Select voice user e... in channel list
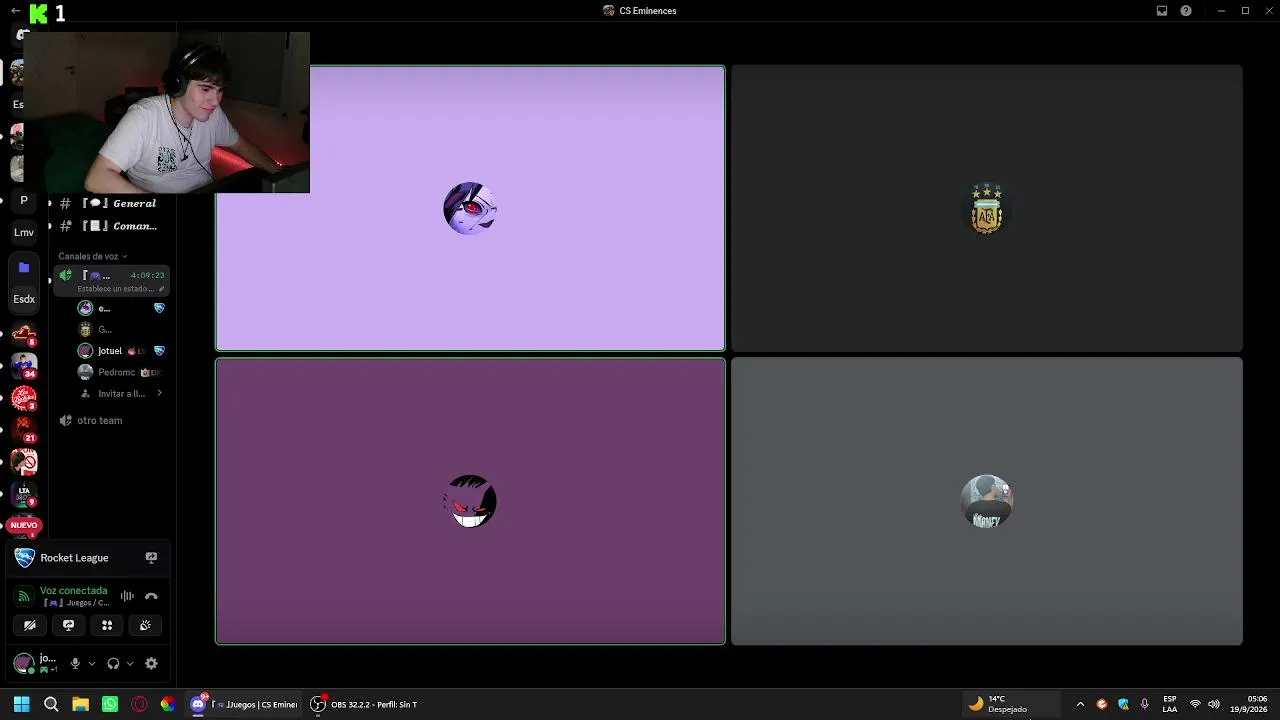 [121, 308]
